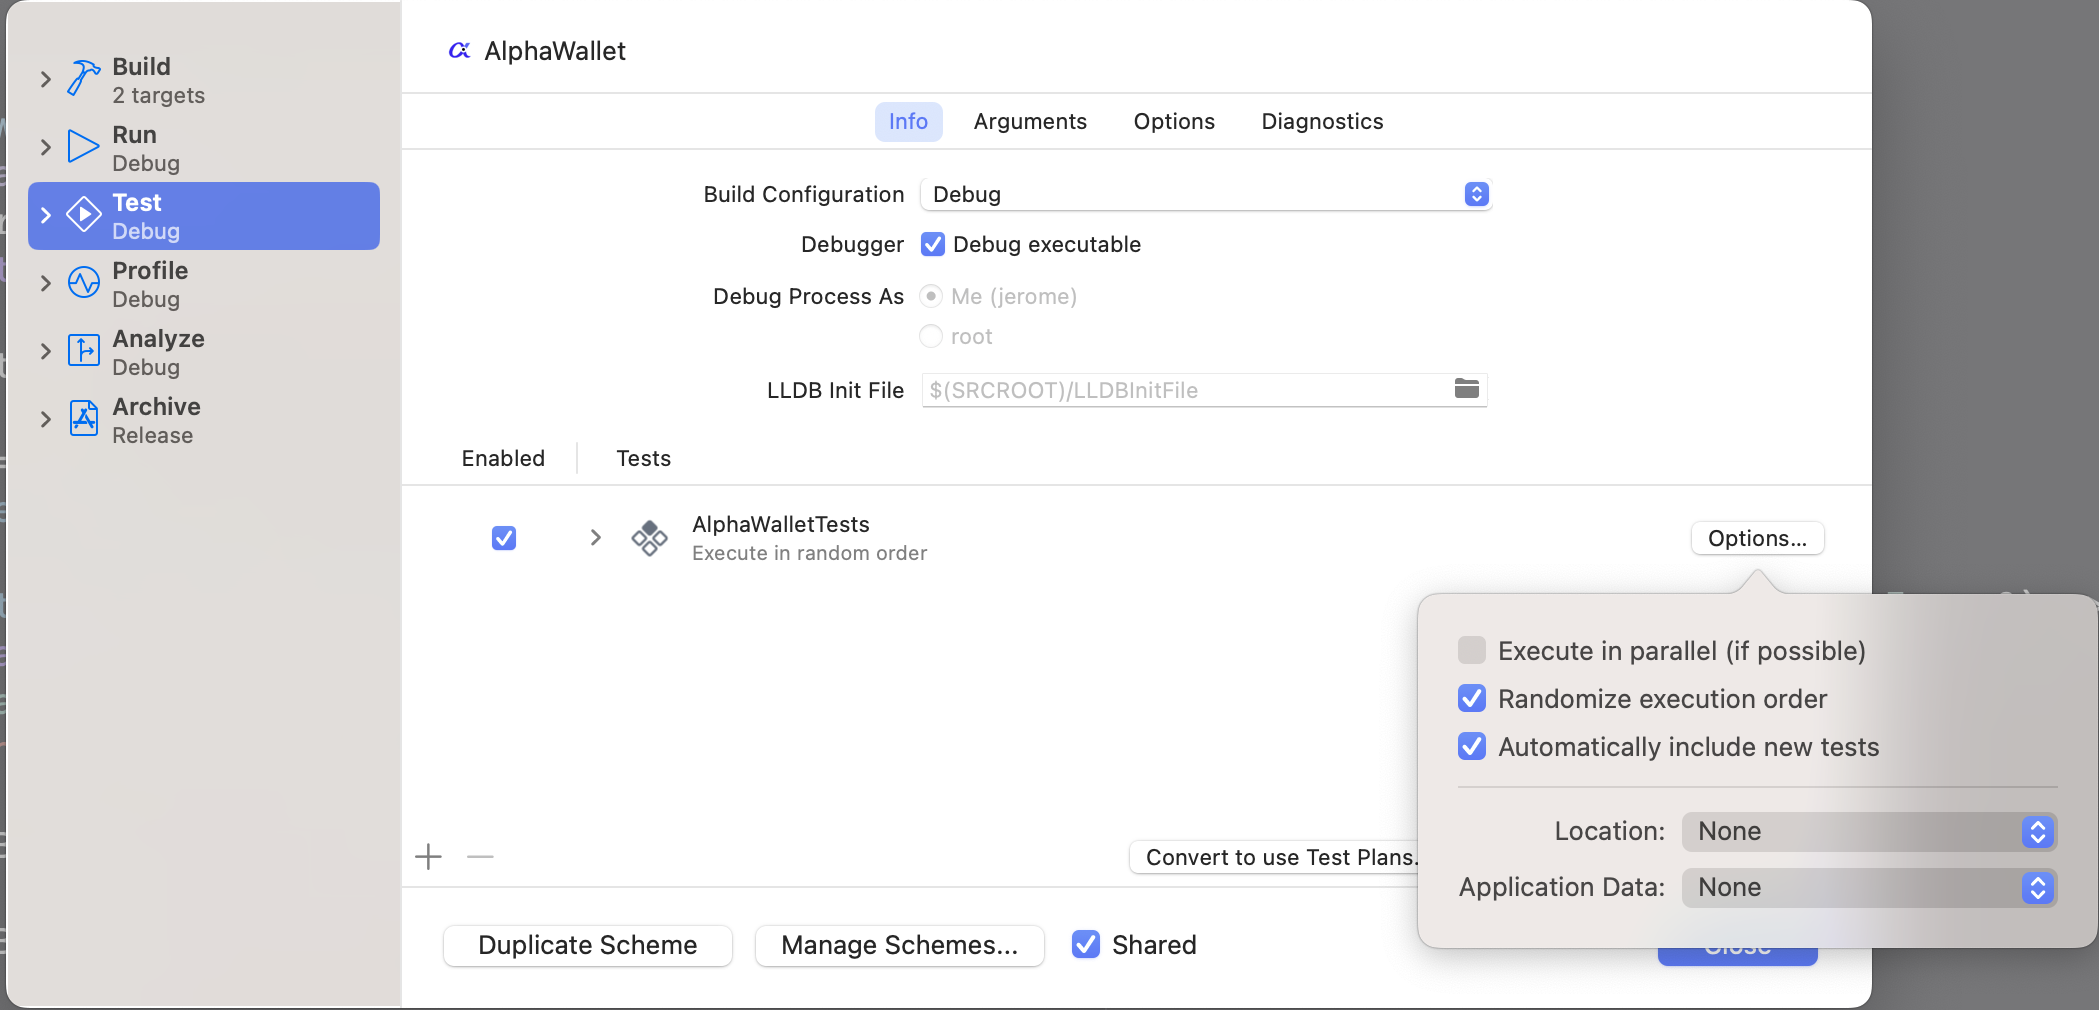
Task: Expand the Profile scheme action
Action: coord(45,283)
